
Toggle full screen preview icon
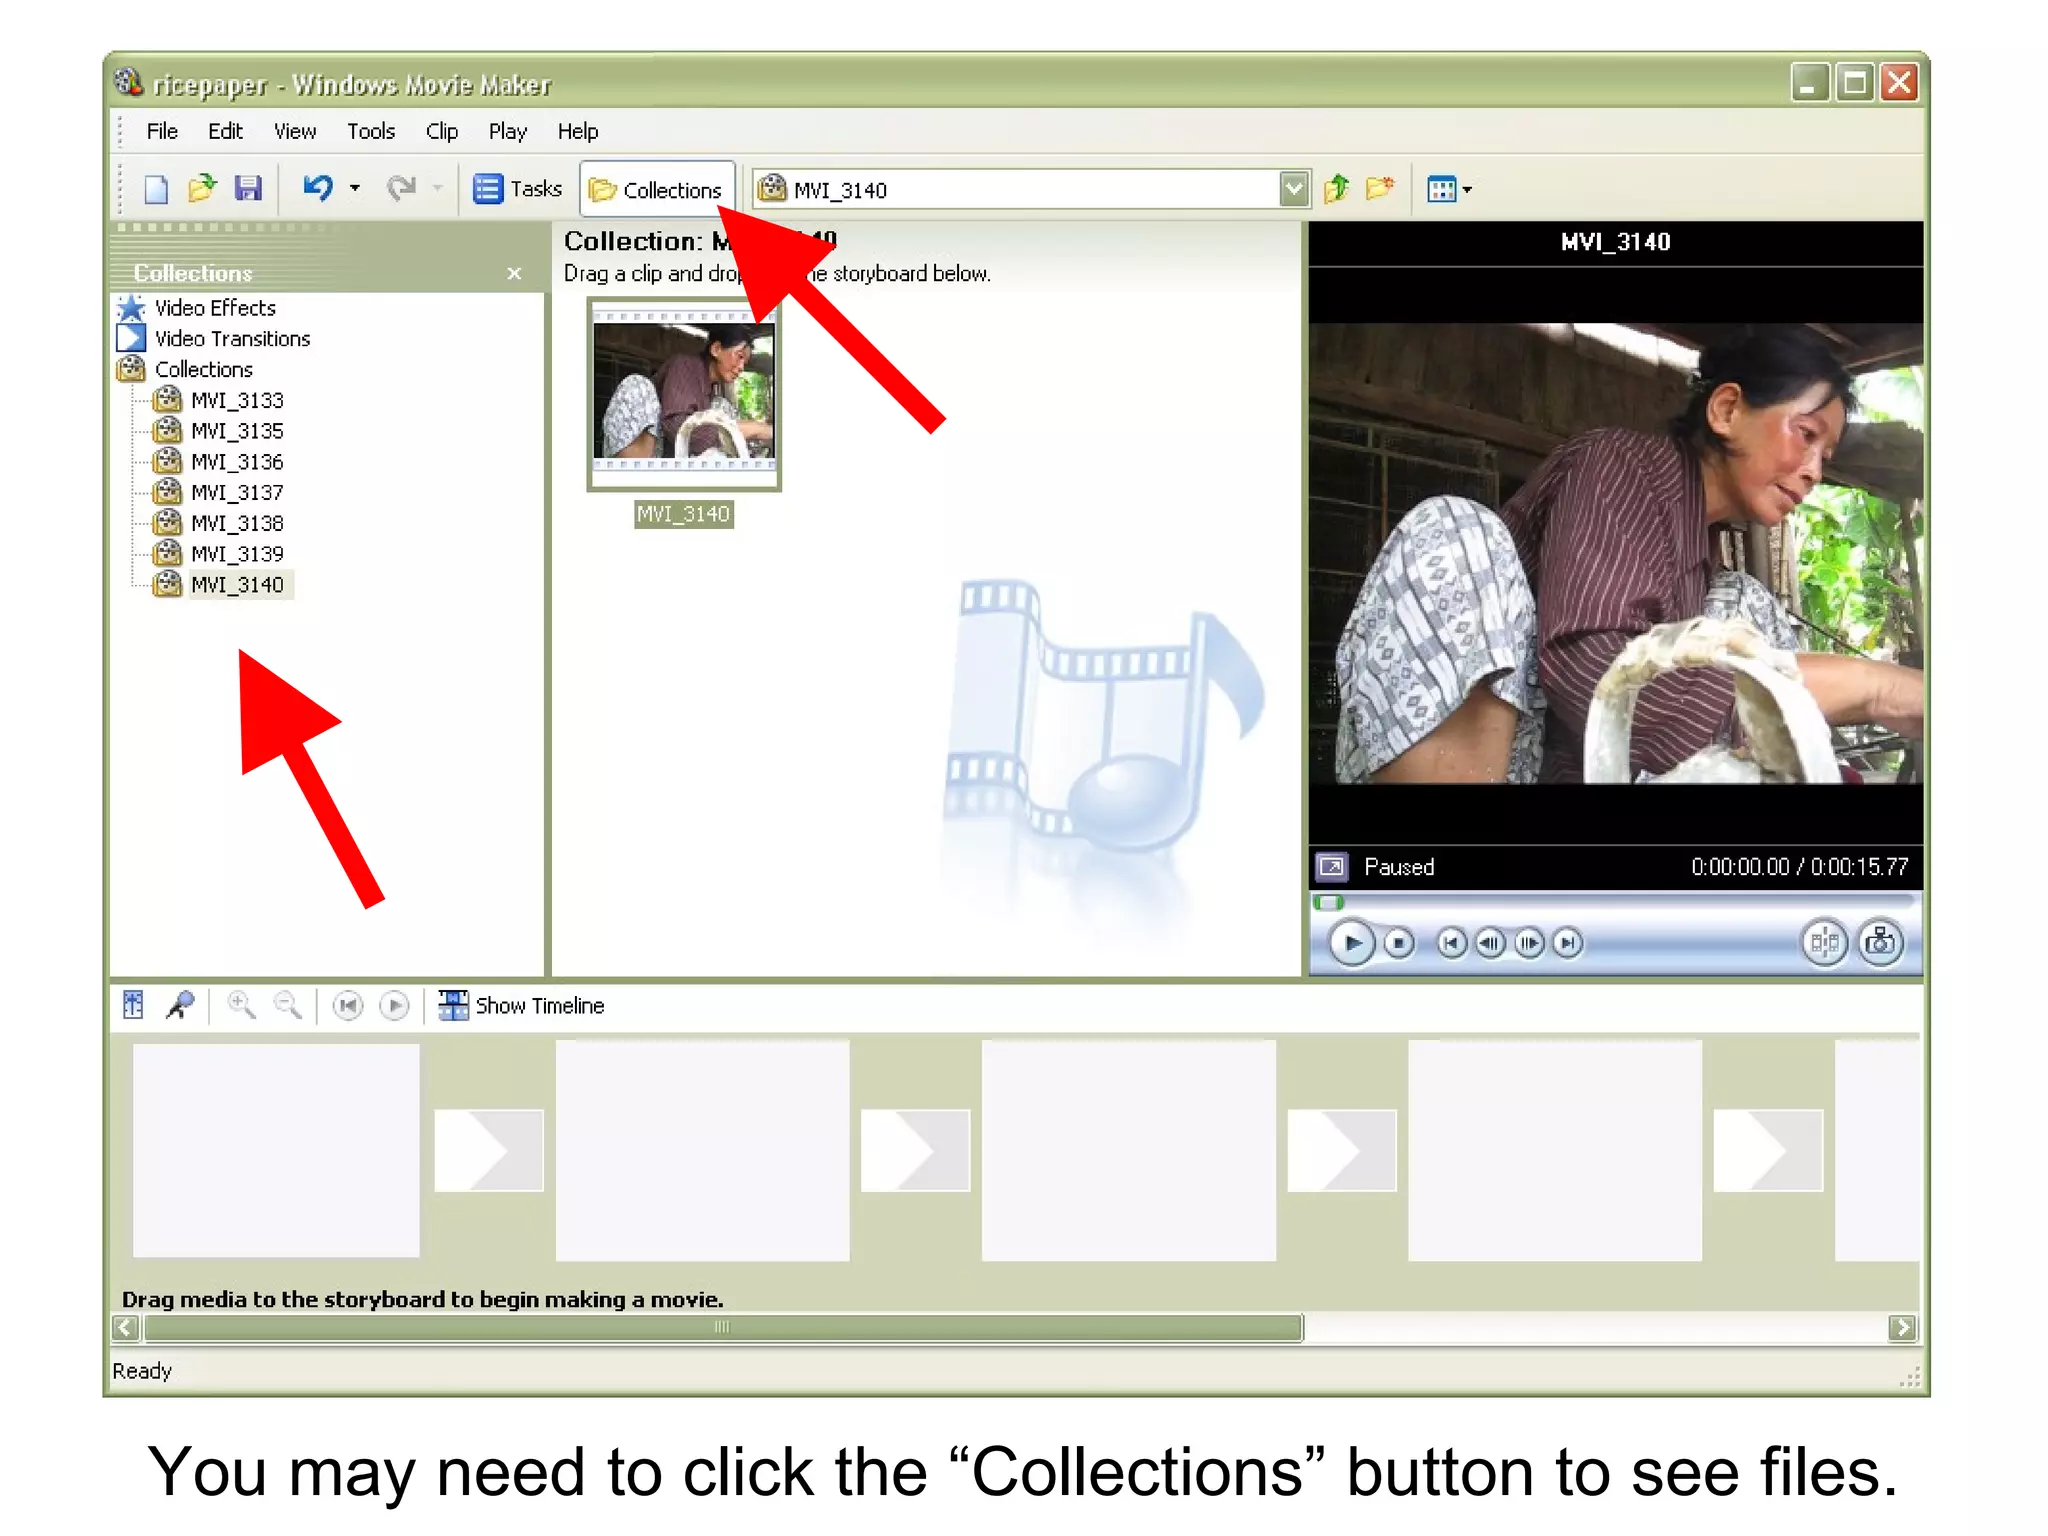(x=1332, y=866)
